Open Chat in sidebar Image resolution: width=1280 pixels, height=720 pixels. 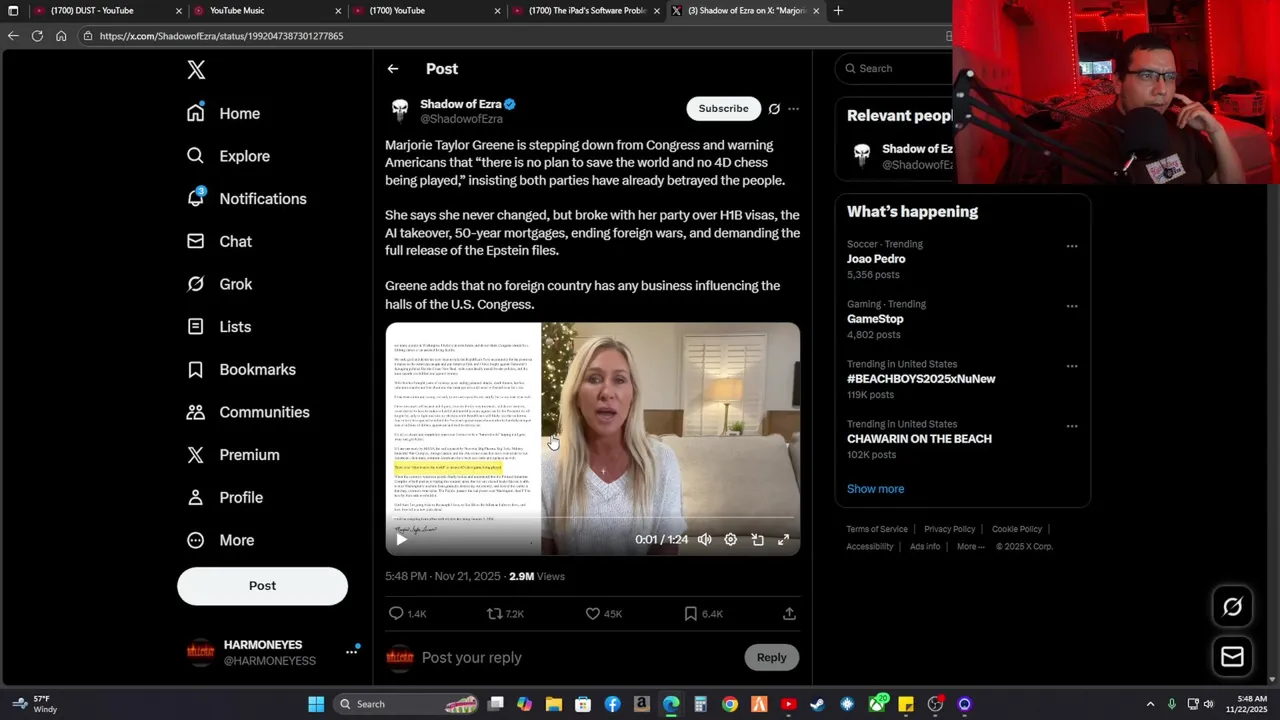click(x=220, y=241)
